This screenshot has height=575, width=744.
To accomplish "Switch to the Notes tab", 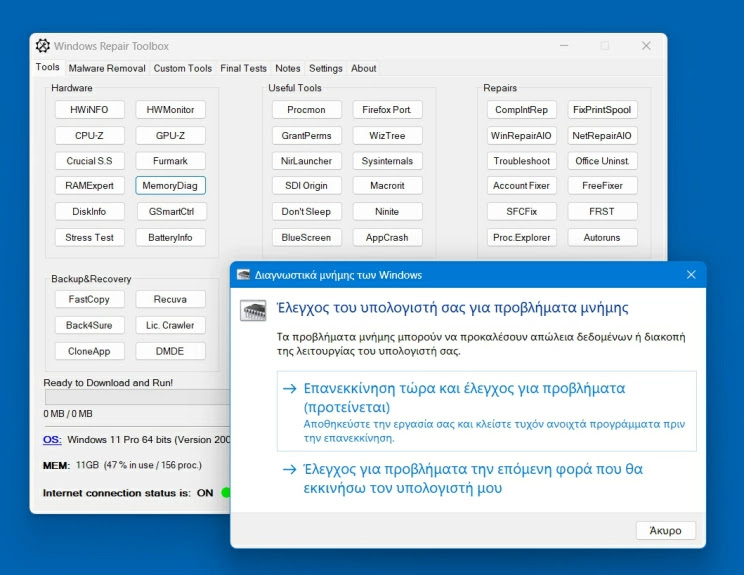I will pos(288,68).
